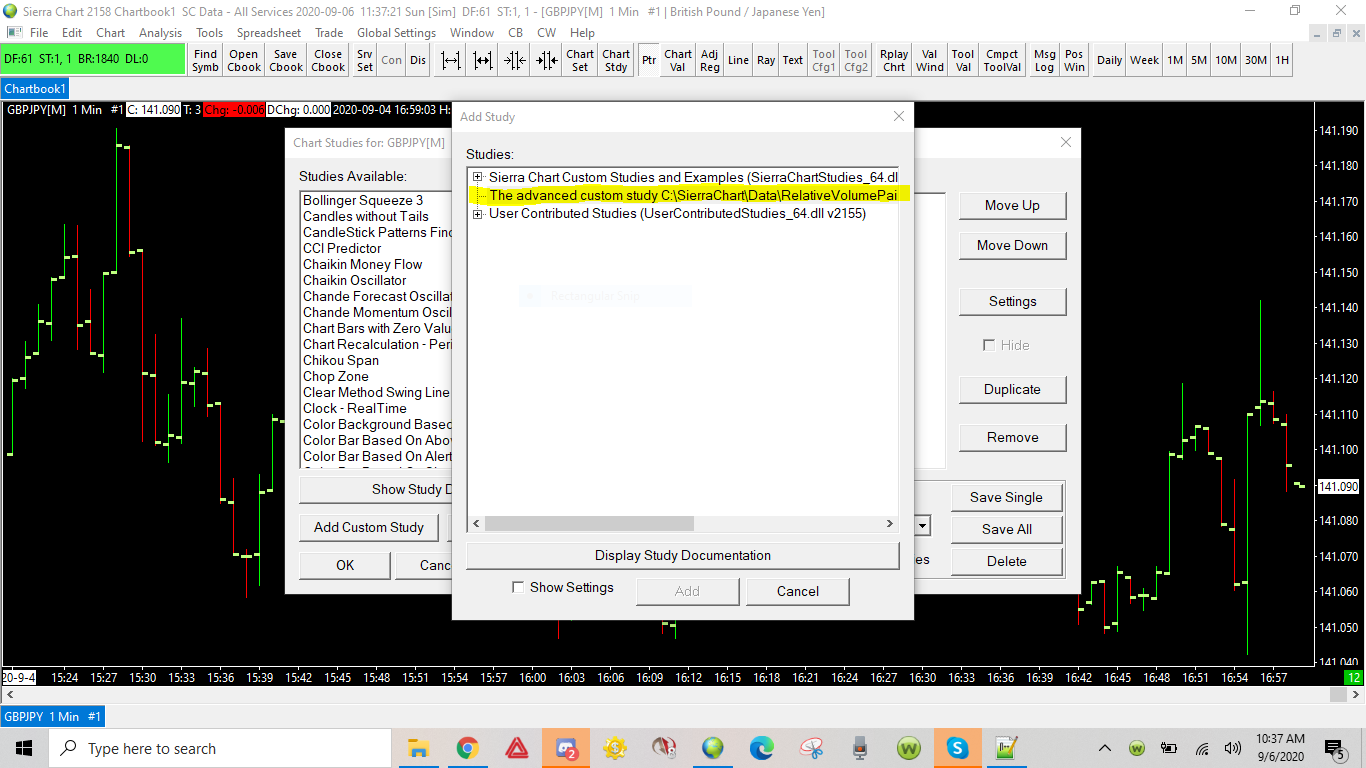
Task: Open the Windows Start menu
Action: click(x=24, y=748)
